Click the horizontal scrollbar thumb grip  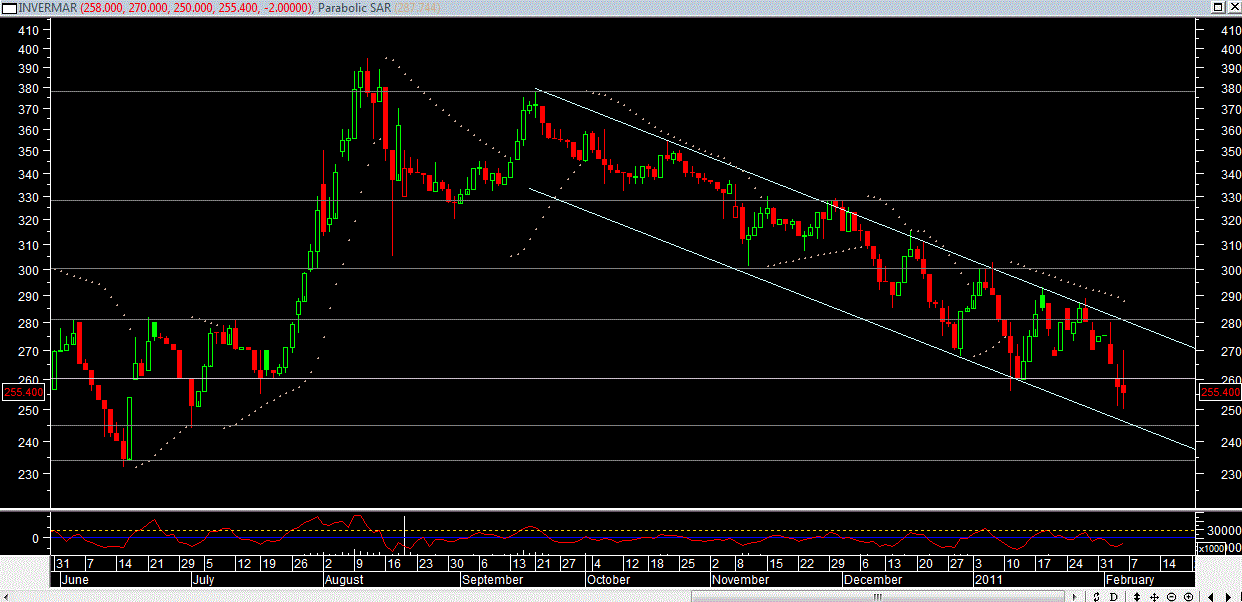(878, 597)
